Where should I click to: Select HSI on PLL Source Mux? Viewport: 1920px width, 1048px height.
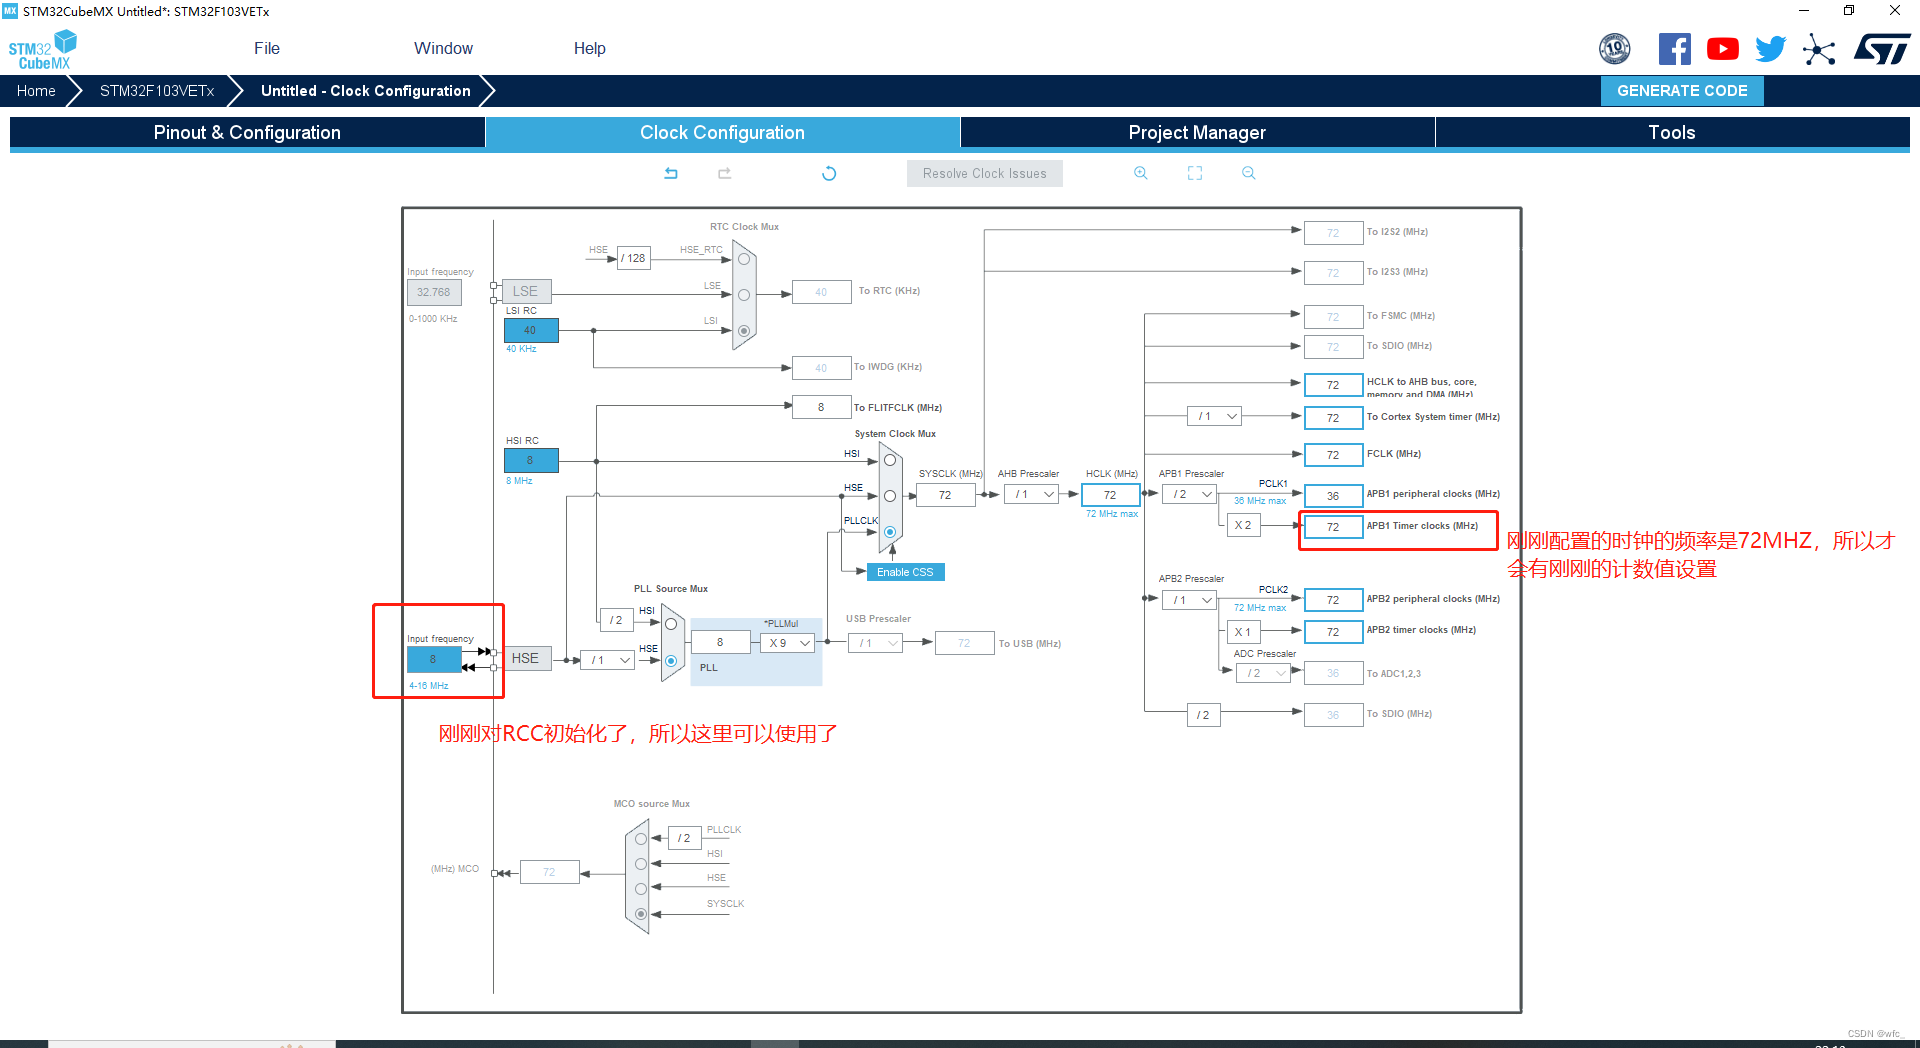tap(671, 624)
